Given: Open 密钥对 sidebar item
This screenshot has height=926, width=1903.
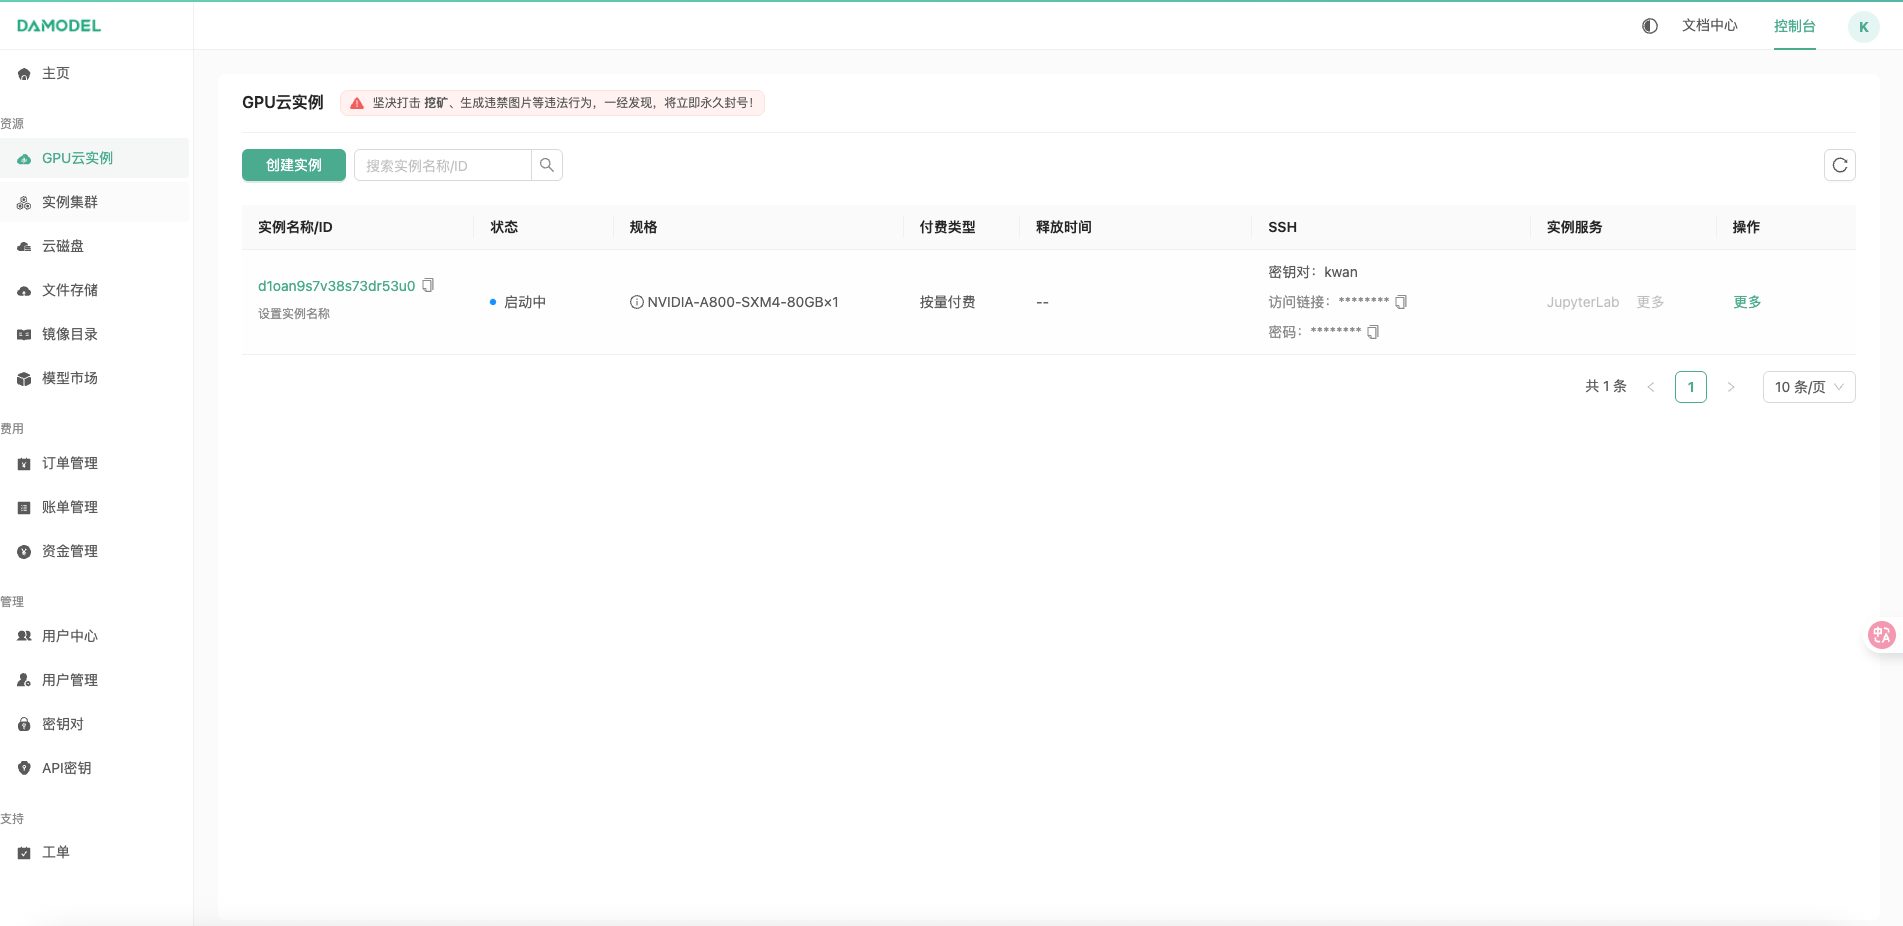Looking at the screenshot, I should tap(94, 724).
